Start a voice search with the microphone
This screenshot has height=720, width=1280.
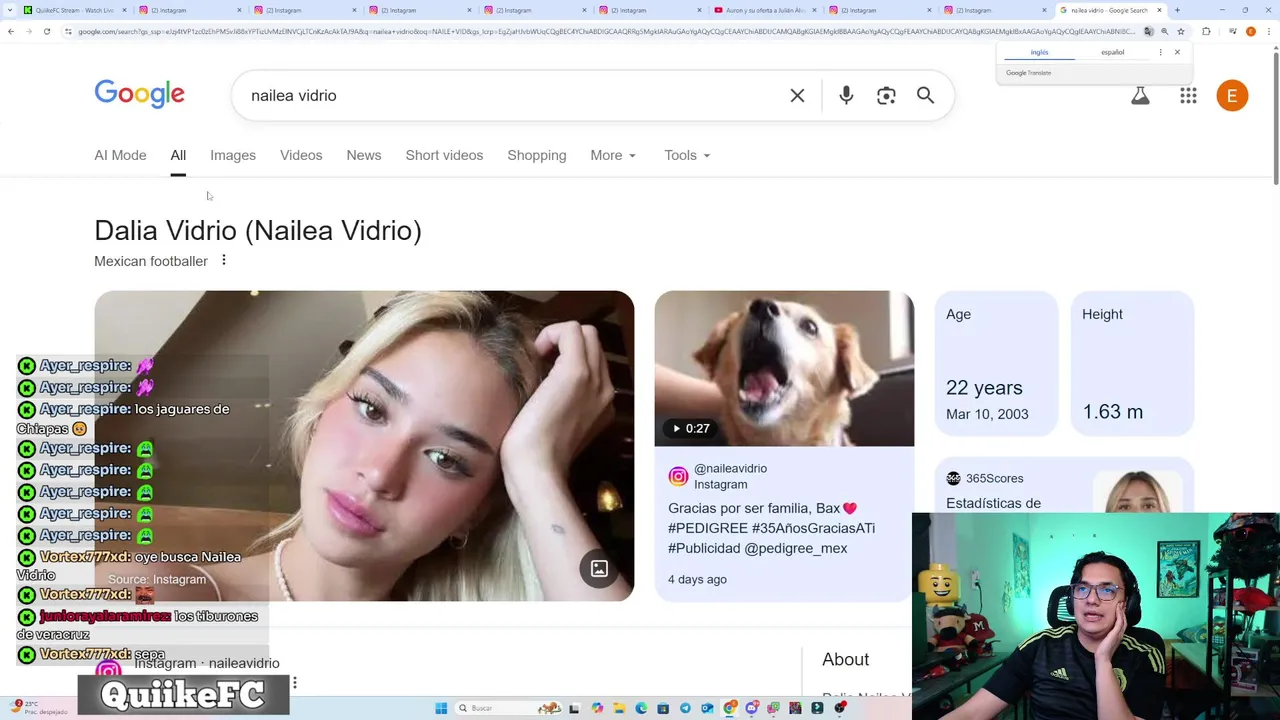846,95
